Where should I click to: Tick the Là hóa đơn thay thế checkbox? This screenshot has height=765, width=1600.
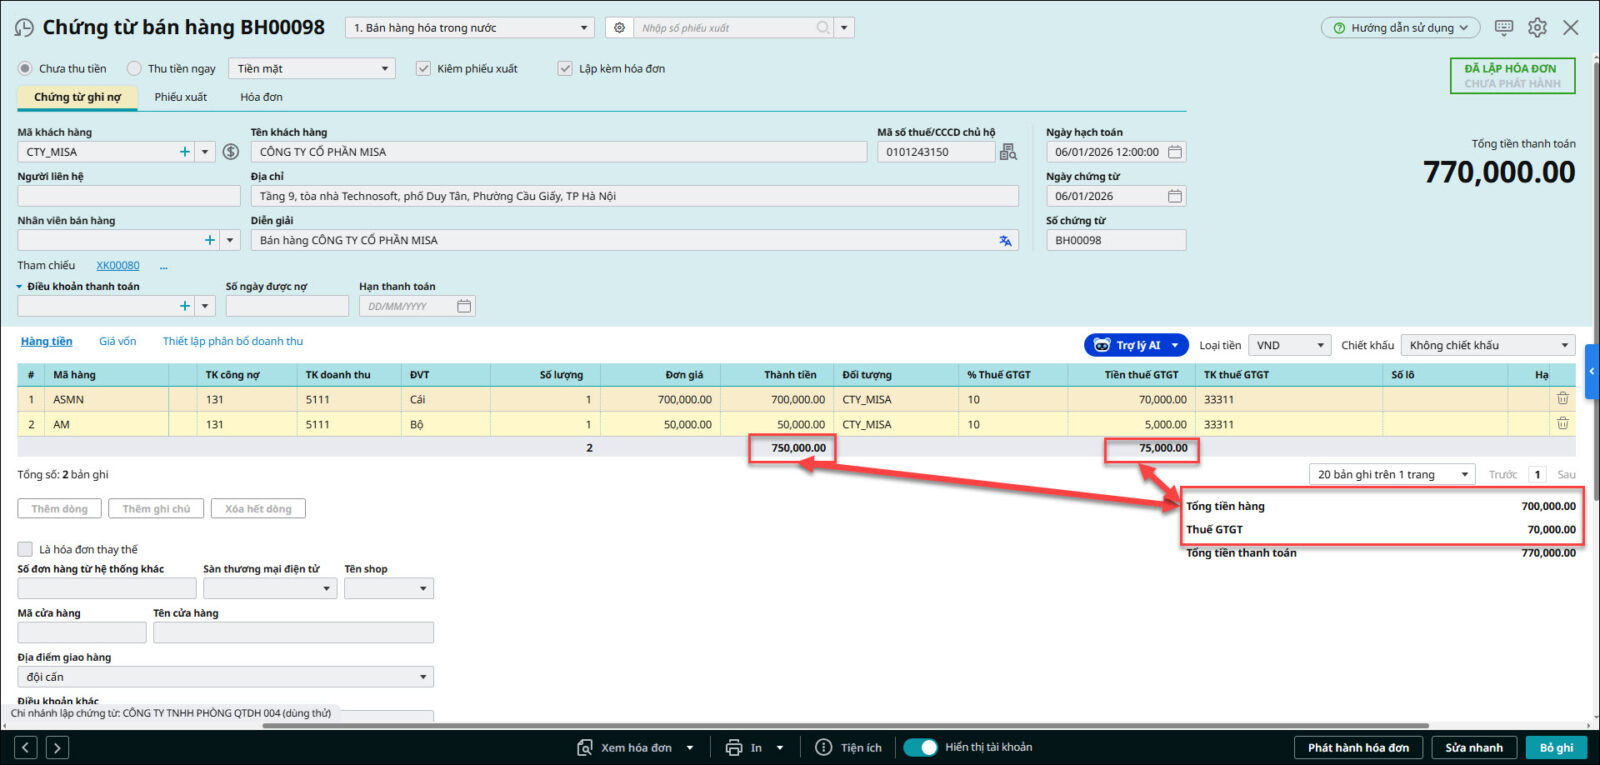click(25, 549)
